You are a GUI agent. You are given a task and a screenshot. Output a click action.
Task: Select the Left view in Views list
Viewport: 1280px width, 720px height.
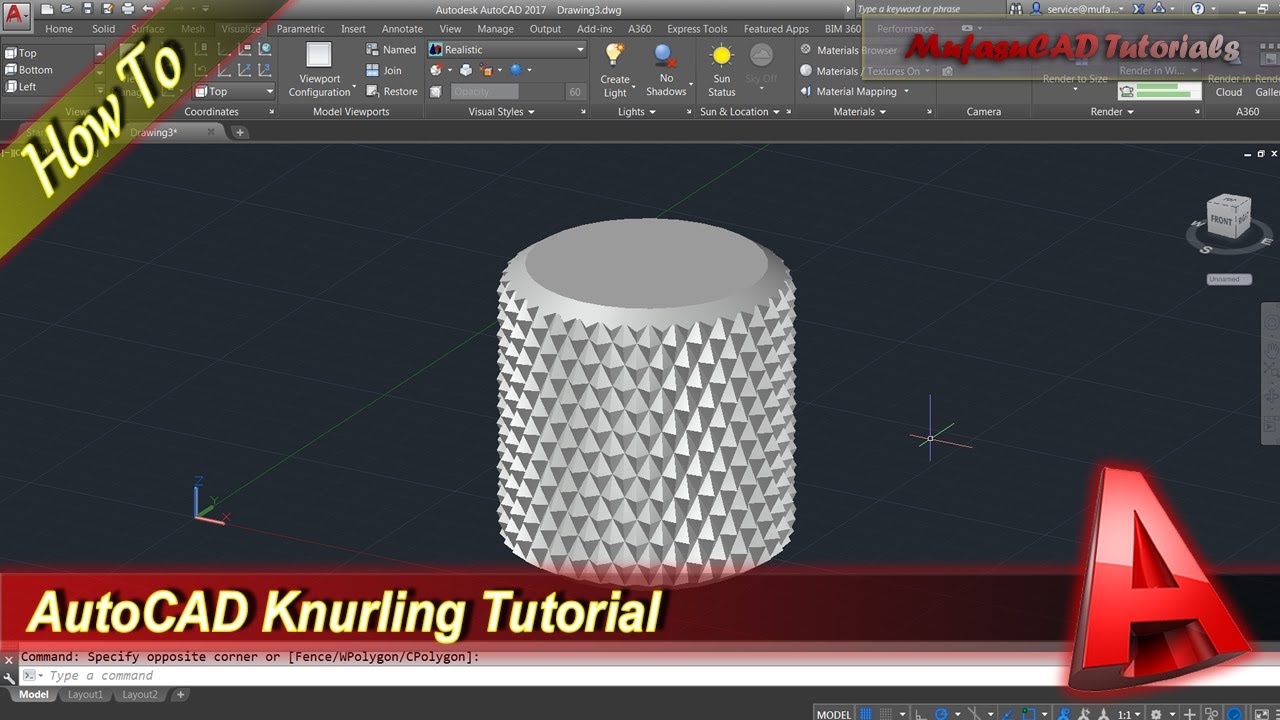21,87
